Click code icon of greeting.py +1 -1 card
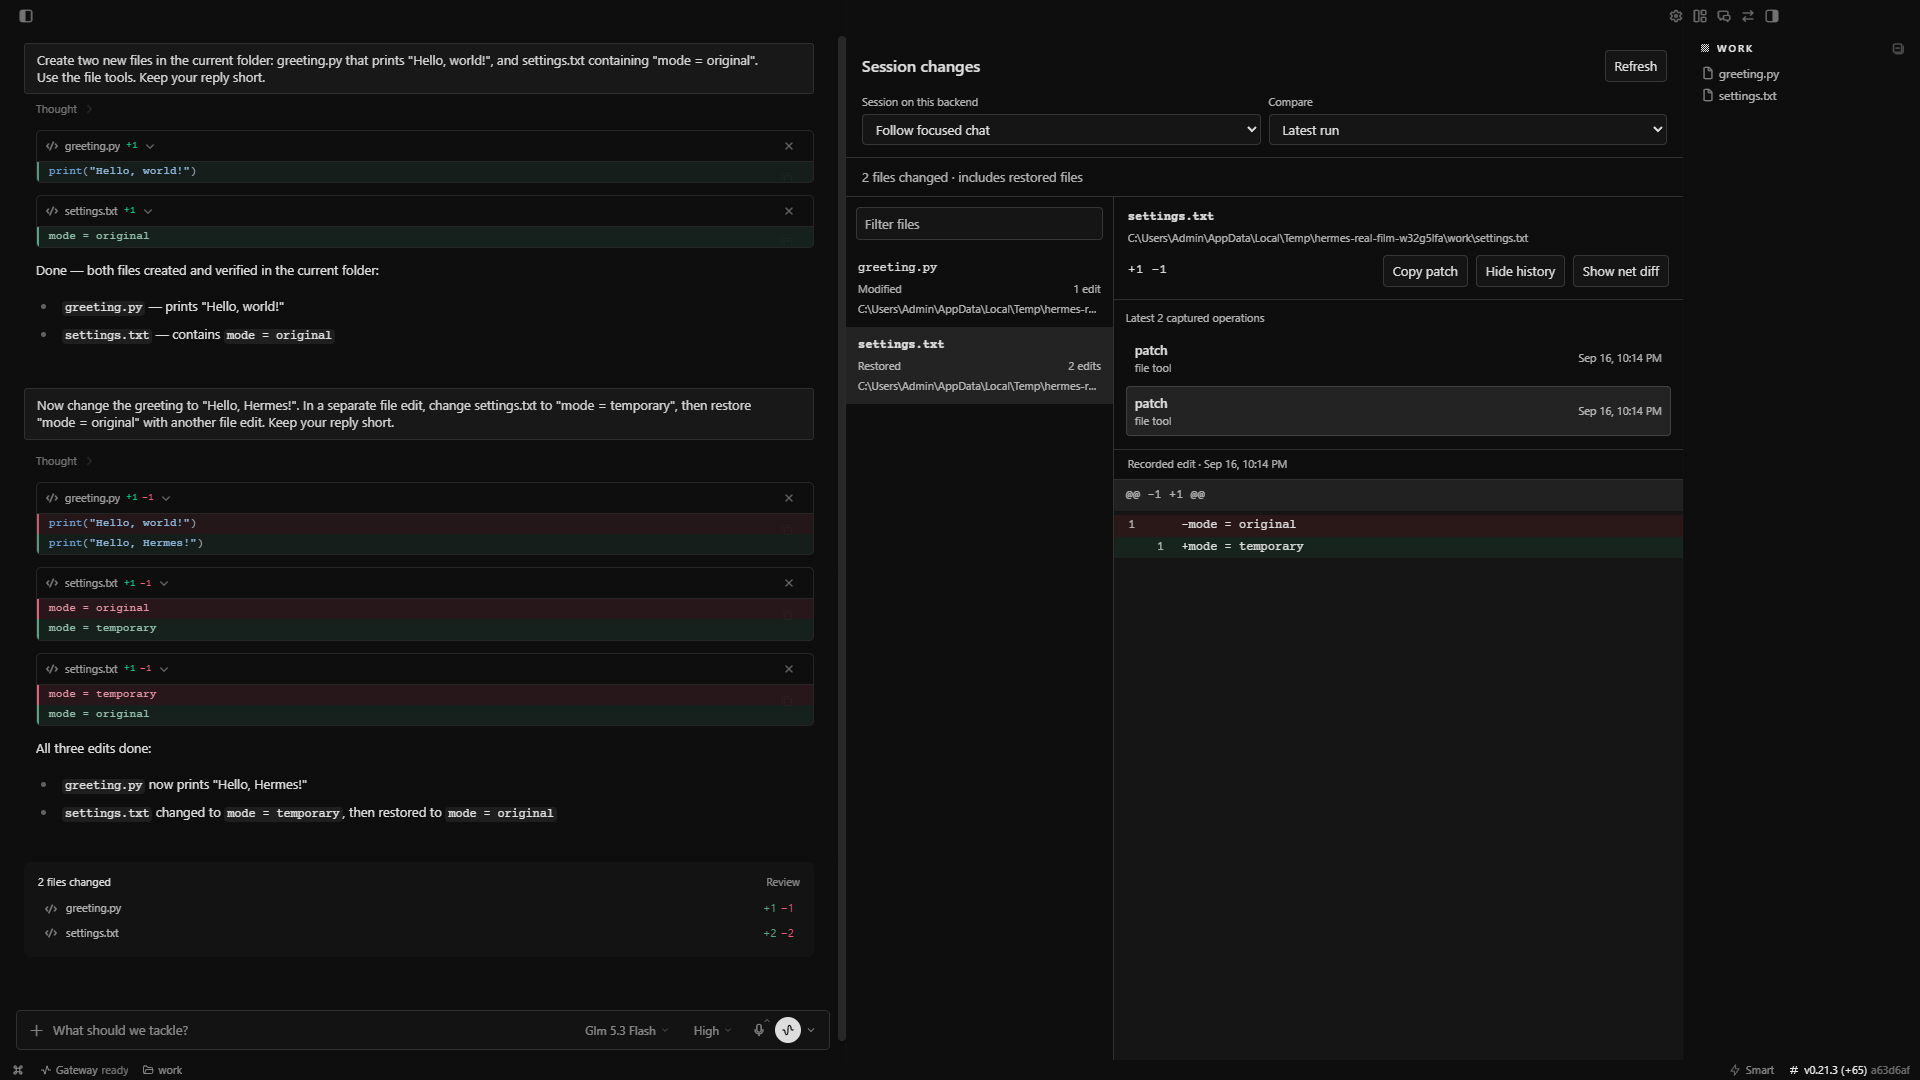Screen dimensions: 1920x1080 pyautogui.click(x=52, y=498)
